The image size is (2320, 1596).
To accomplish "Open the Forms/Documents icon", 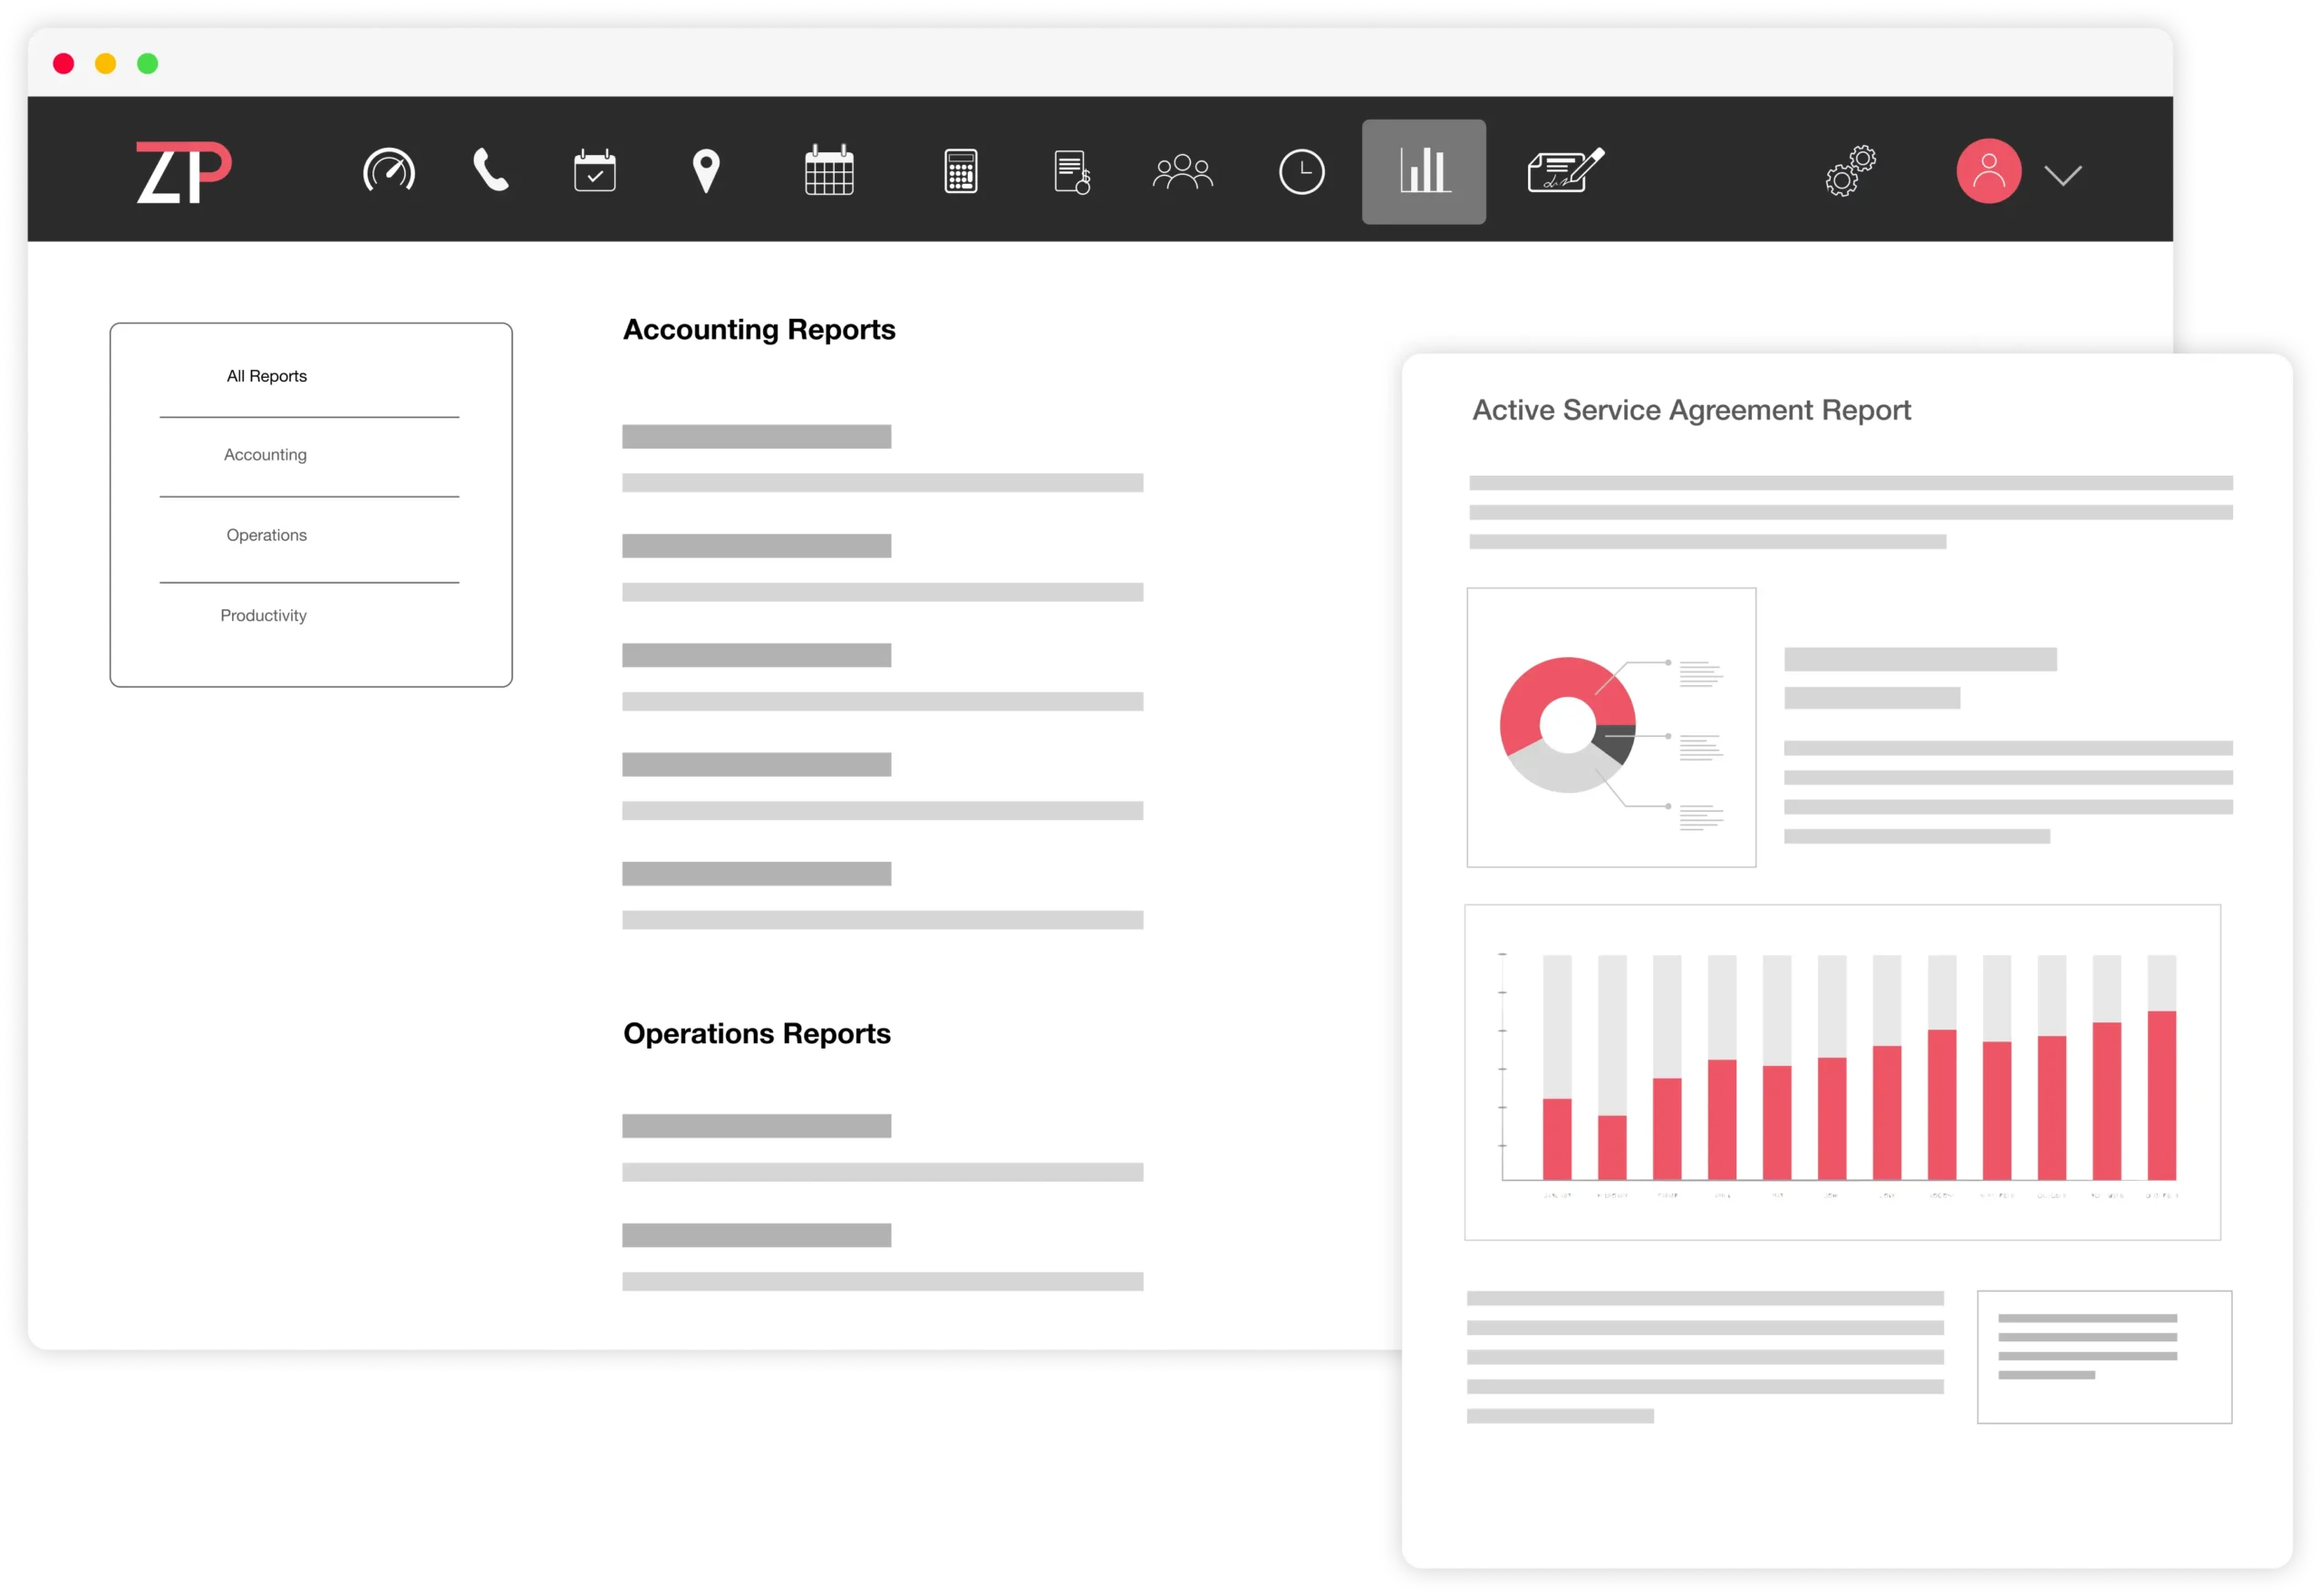I will tap(1562, 171).
